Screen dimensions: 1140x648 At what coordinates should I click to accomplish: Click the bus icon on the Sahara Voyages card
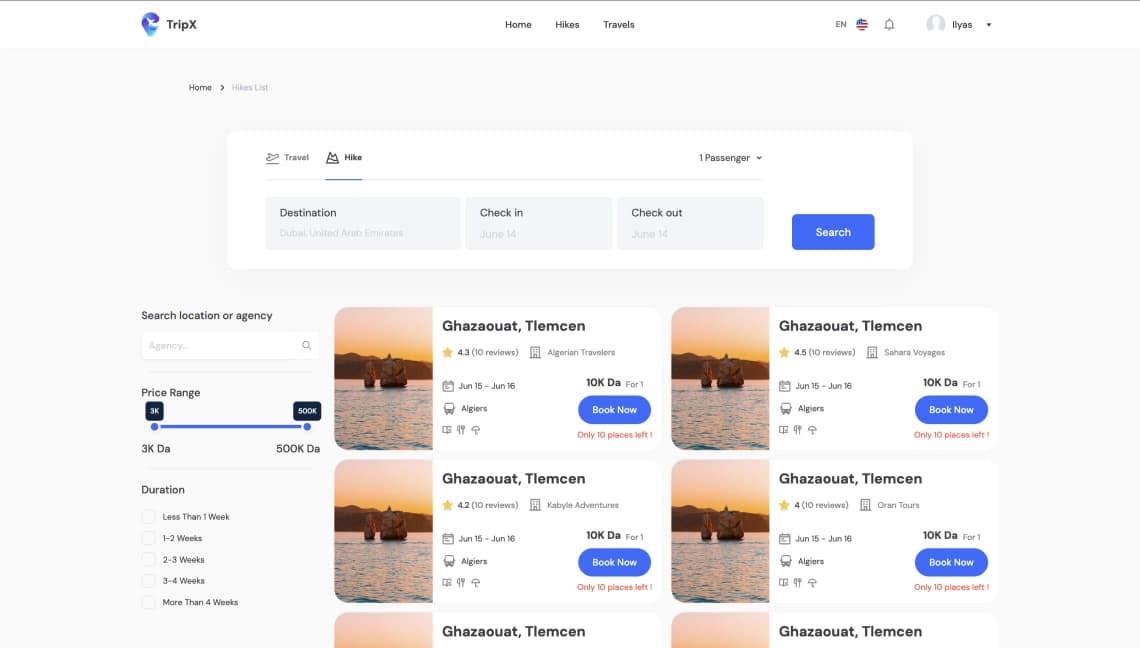pos(786,409)
